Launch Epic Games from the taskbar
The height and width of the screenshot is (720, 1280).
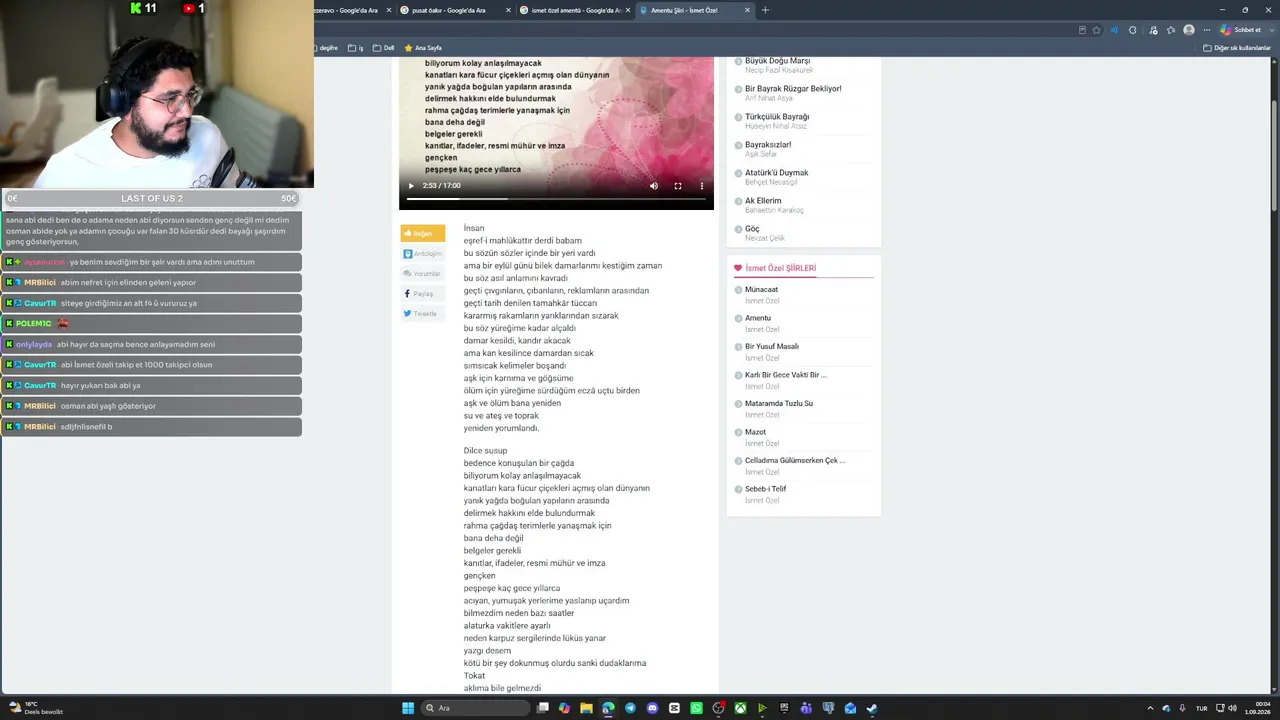coord(784,708)
